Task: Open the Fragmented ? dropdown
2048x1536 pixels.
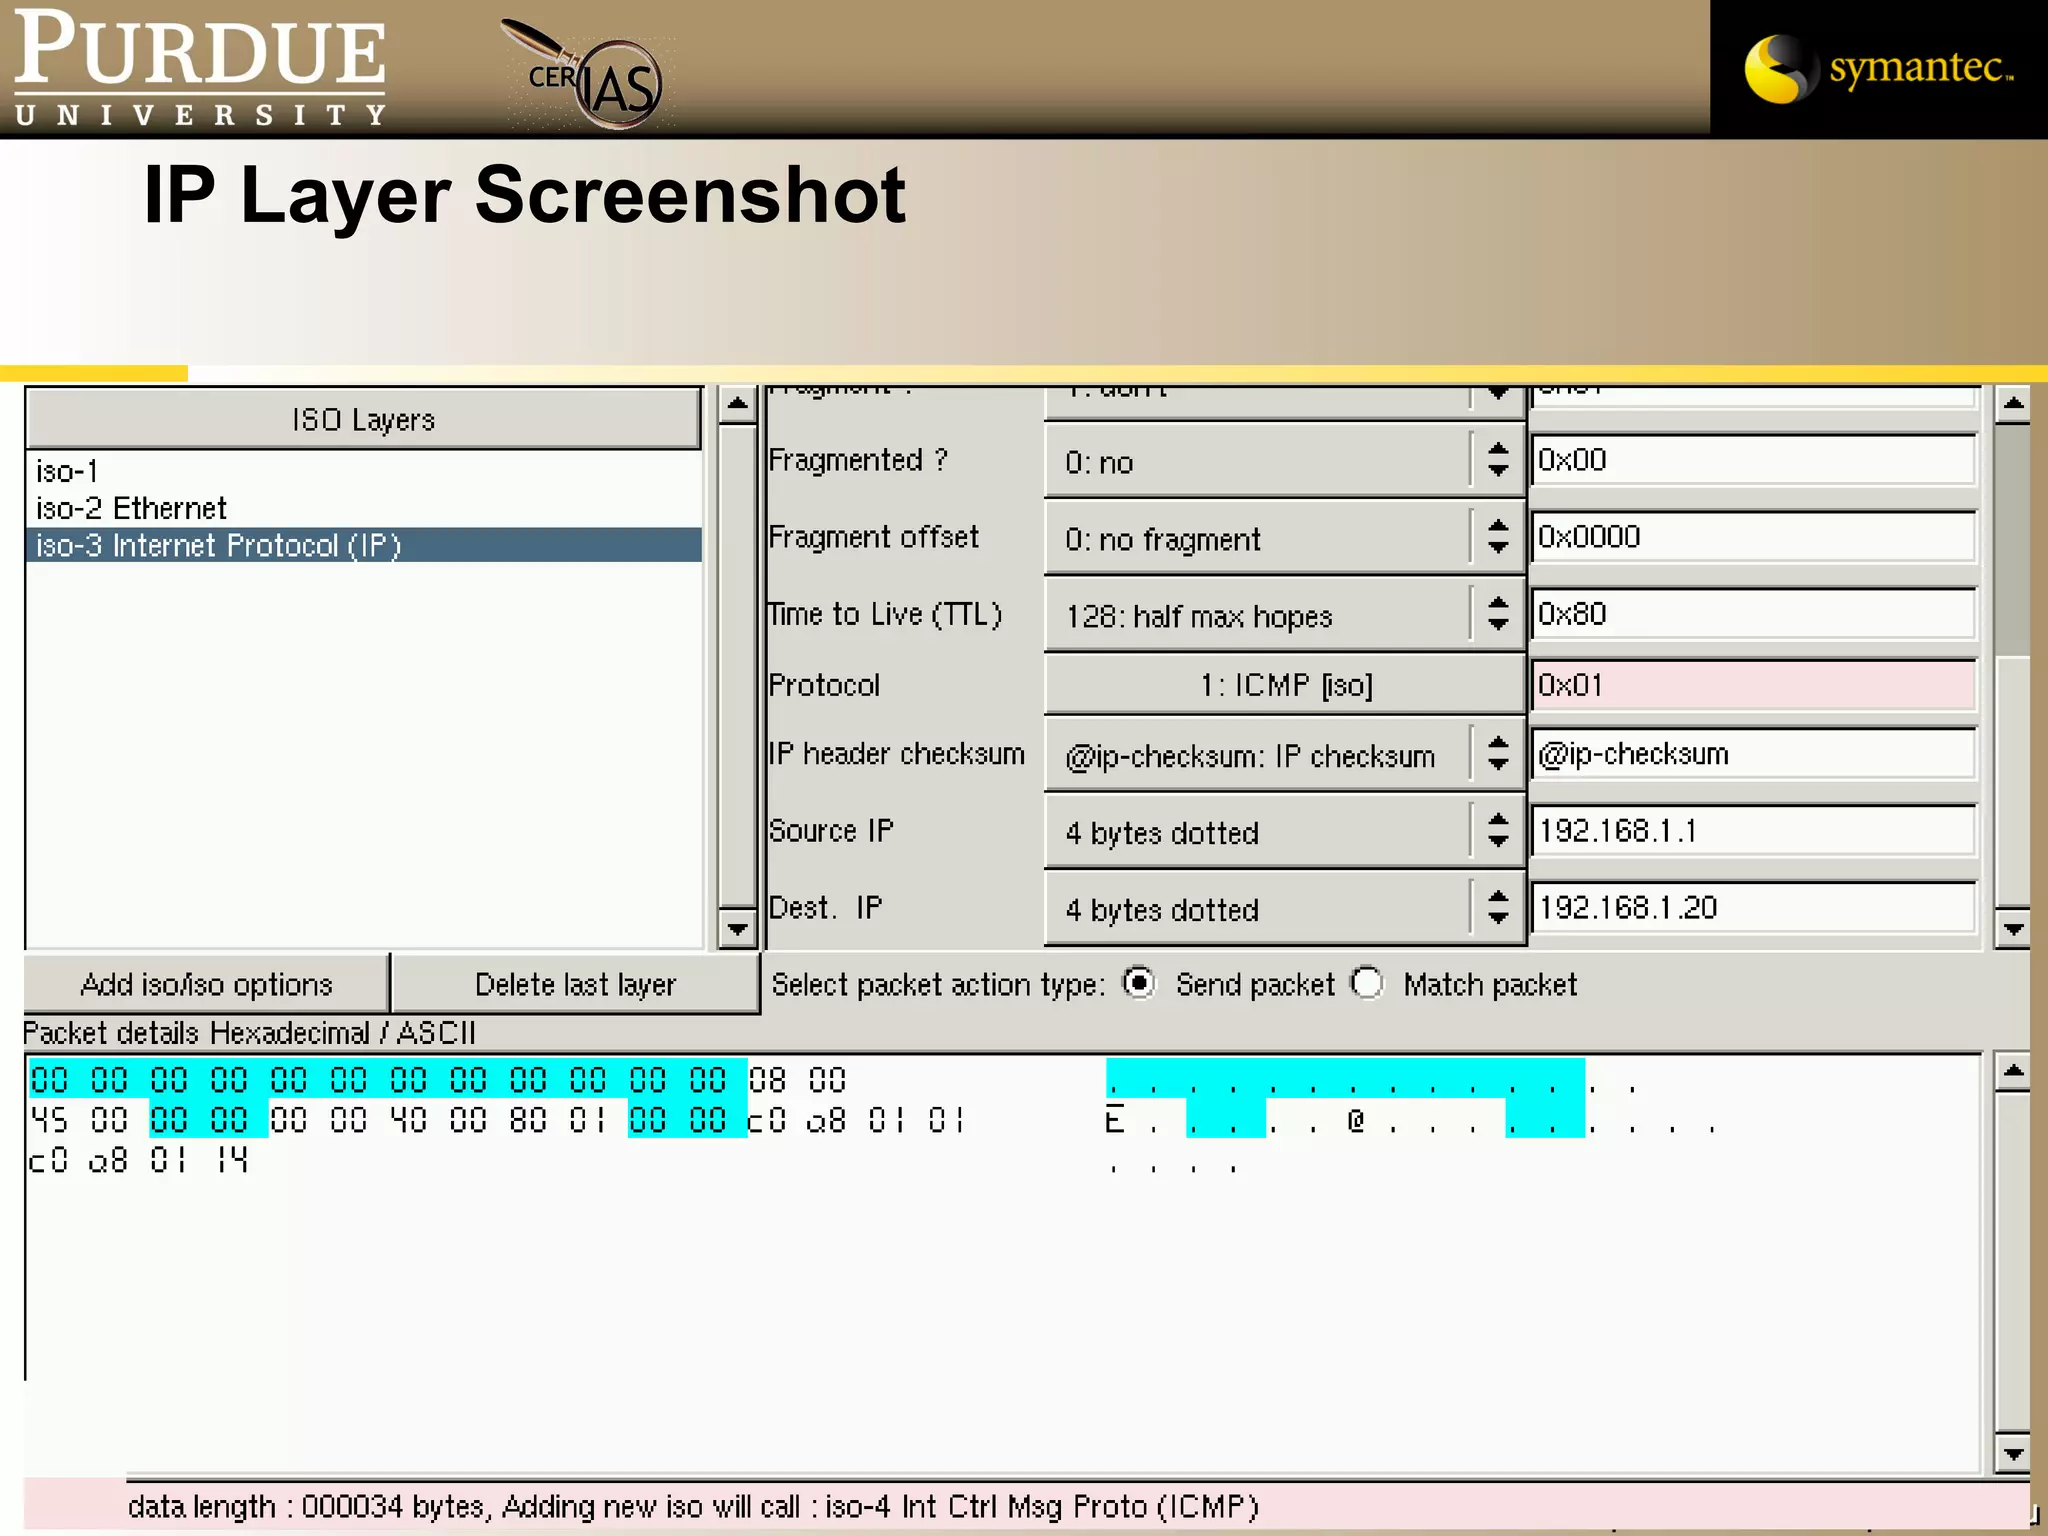Action: [1284, 461]
